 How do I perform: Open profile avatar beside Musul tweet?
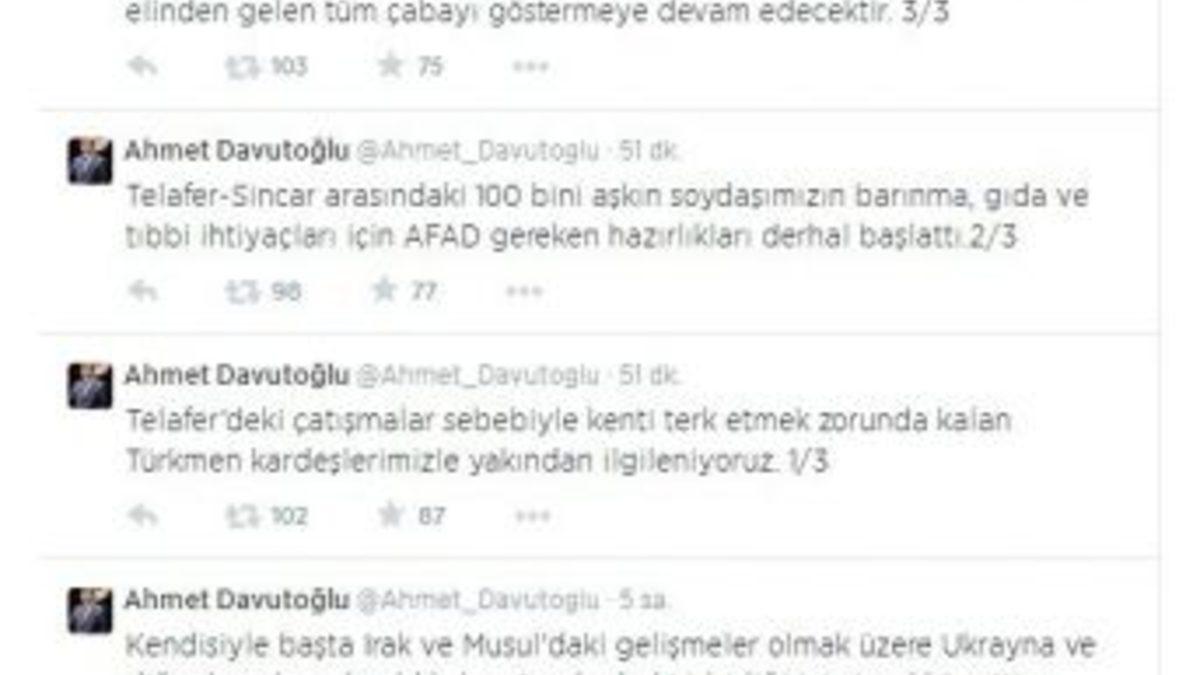click(90, 610)
